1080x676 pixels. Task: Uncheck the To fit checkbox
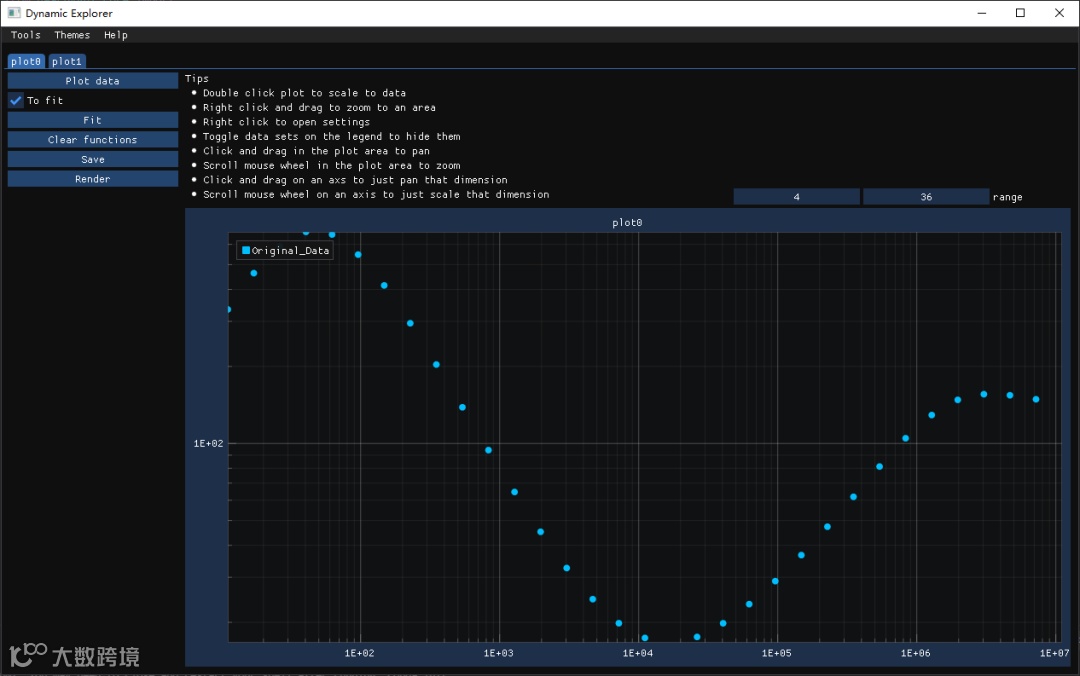(x=16, y=100)
